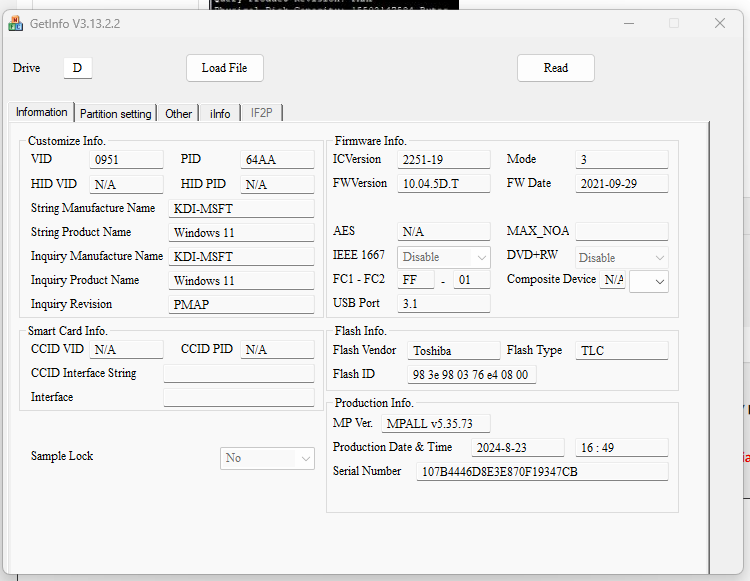This screenshot has height=581, width=750.
Task: Open the Composite Device dropdown arrow
Action: pyautogui.click(x=659, y=282)
